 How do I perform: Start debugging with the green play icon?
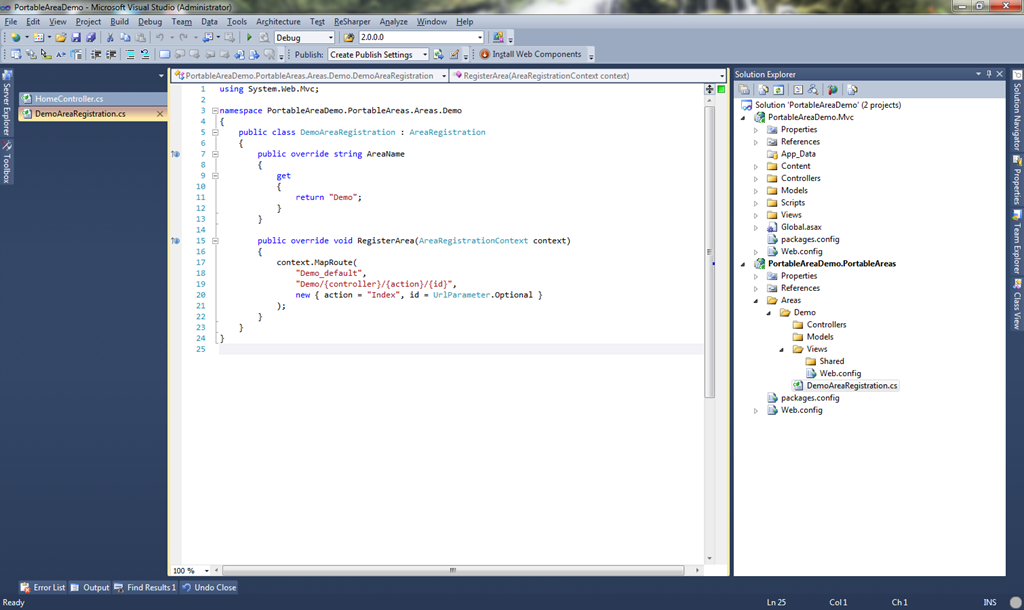249,37
